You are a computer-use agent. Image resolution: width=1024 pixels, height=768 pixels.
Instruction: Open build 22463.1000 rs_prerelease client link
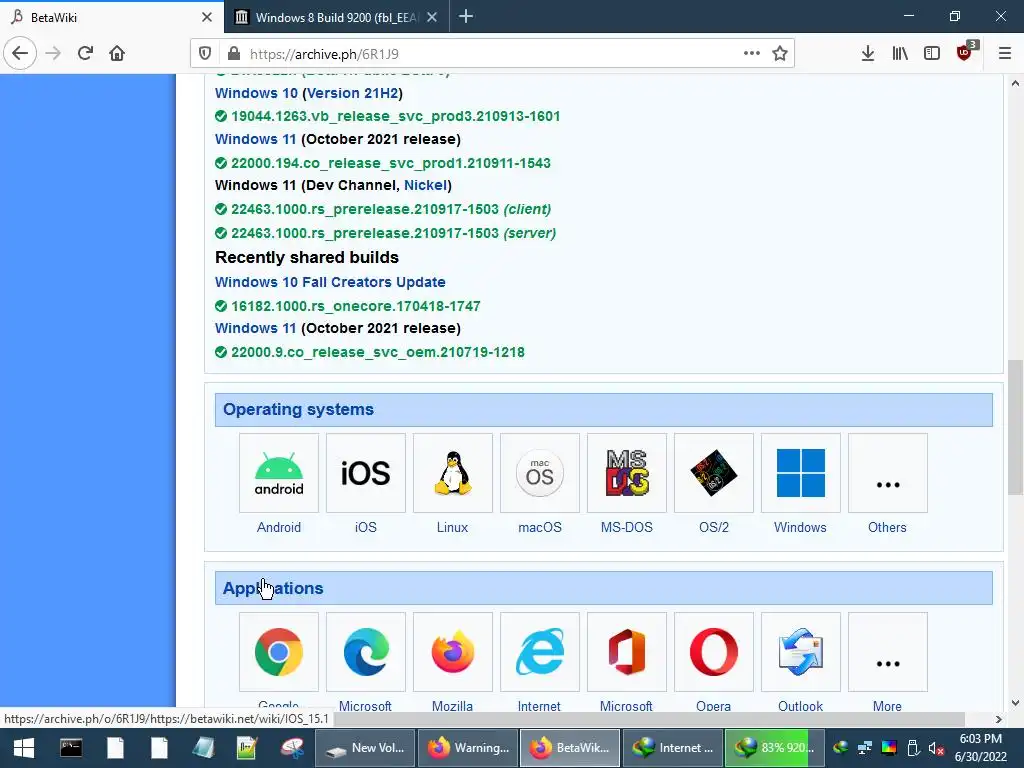(x=391, y=209)
